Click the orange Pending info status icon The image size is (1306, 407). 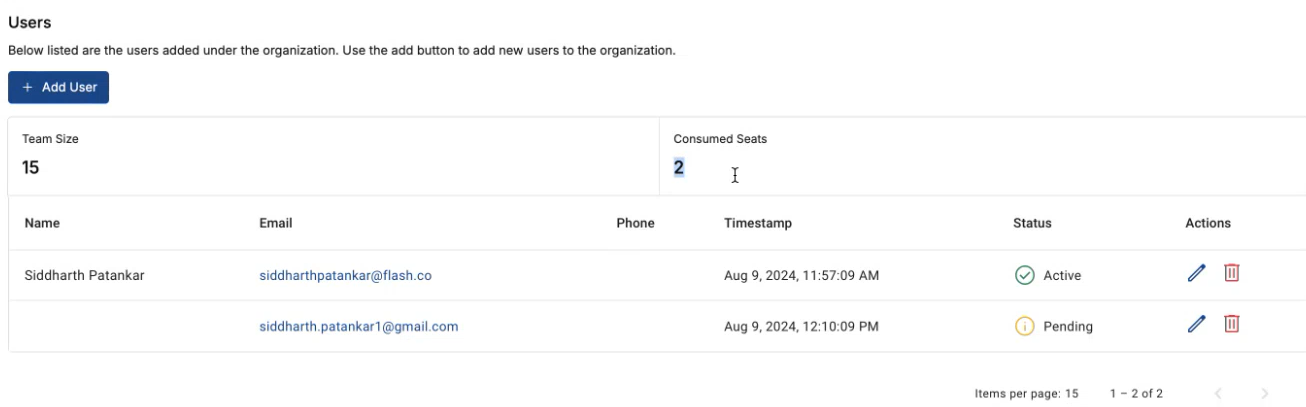(1024, 326)
